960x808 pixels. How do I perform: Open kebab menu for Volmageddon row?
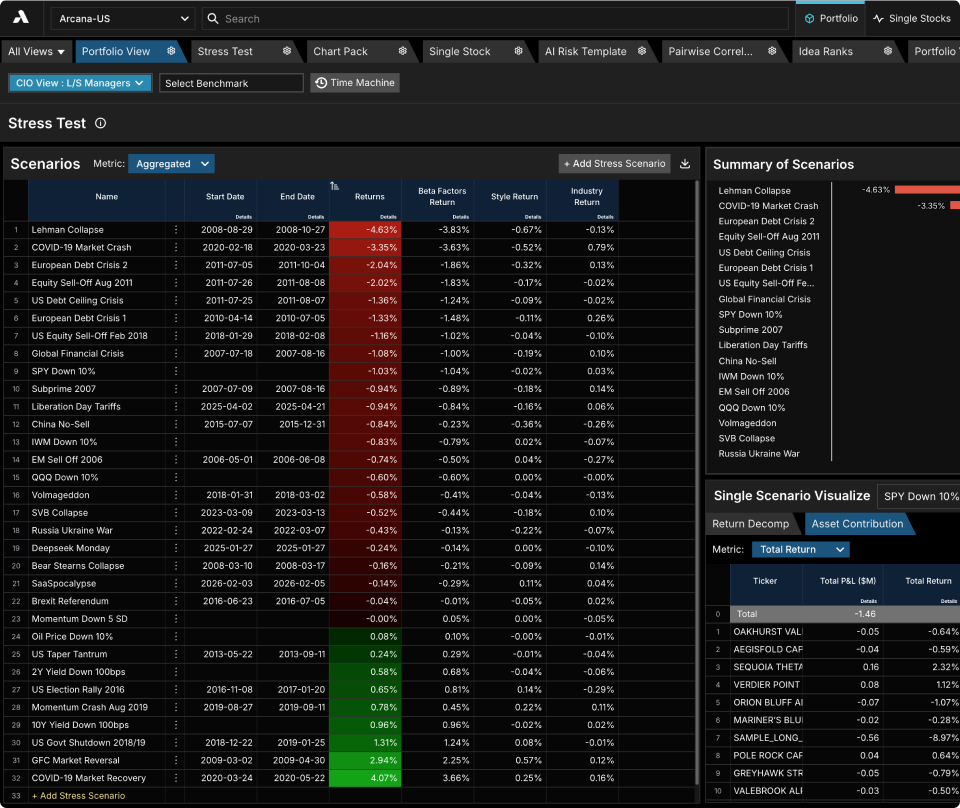pos(176,495)
